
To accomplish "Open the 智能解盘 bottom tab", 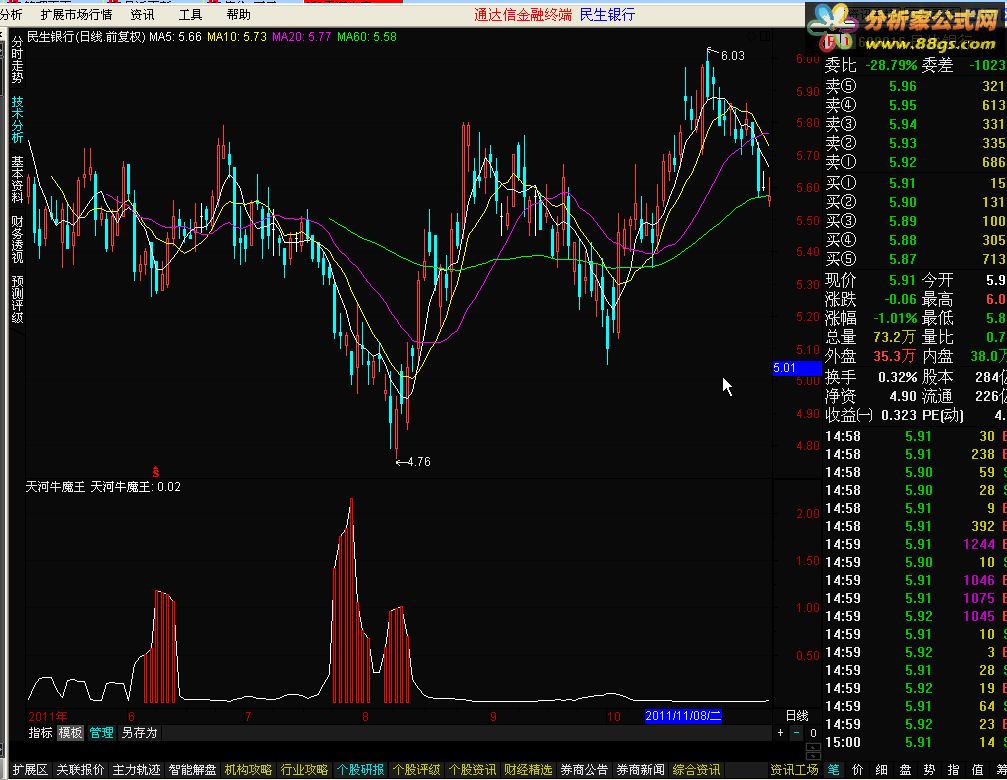I will (x=192, y=770).
